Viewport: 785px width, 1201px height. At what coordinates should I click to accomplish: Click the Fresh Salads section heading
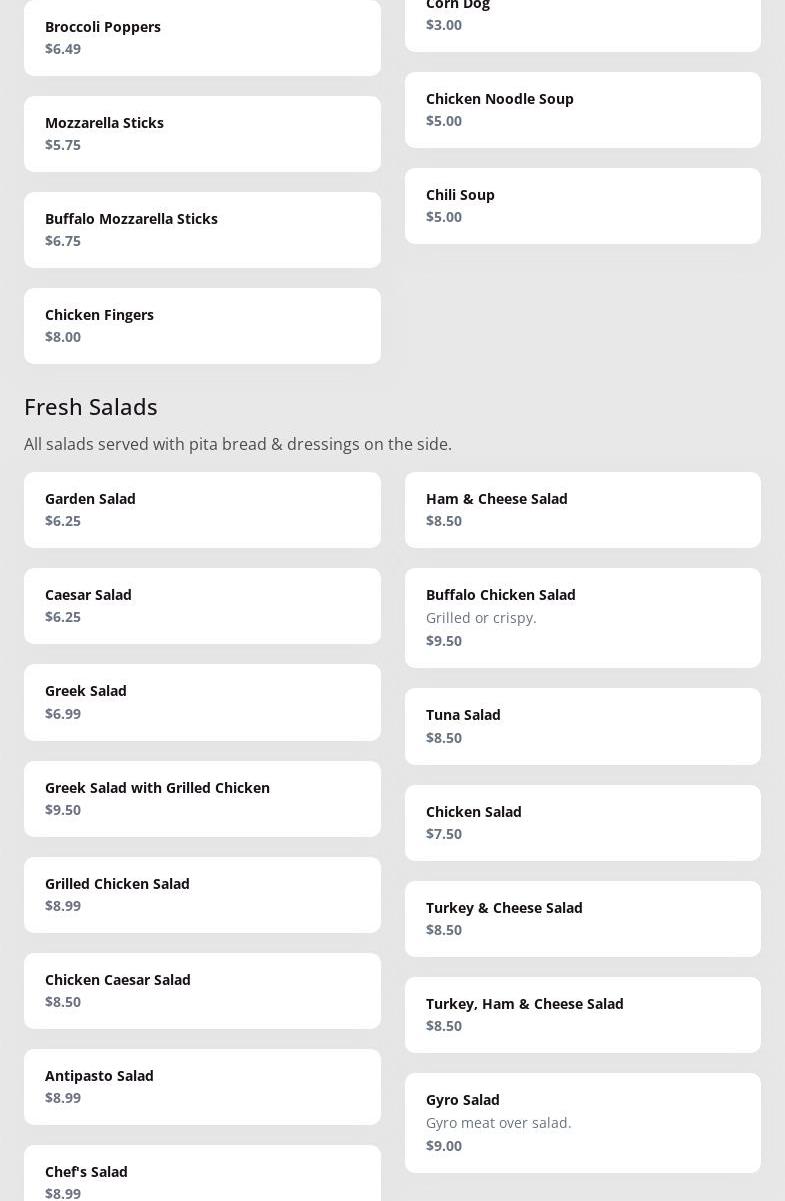point(91,406)
